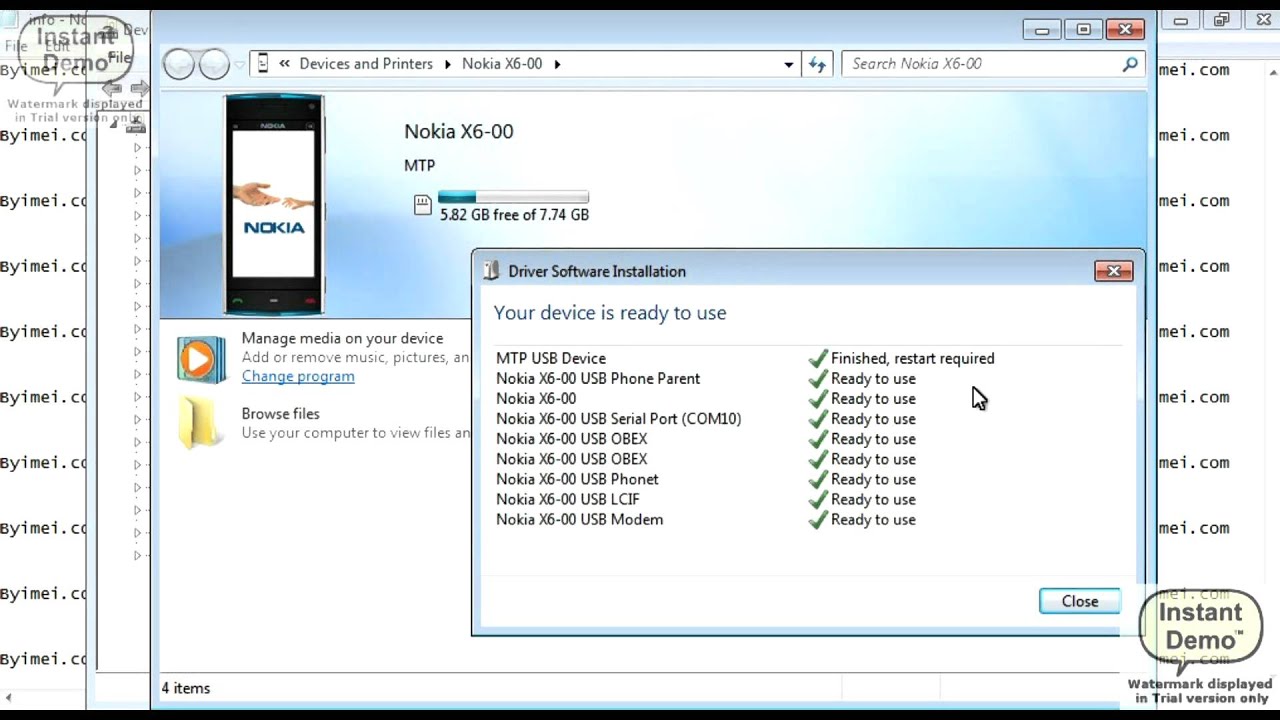Select Manage media on your device heading
Screen dimensions: 1280x720
(342, 339)
